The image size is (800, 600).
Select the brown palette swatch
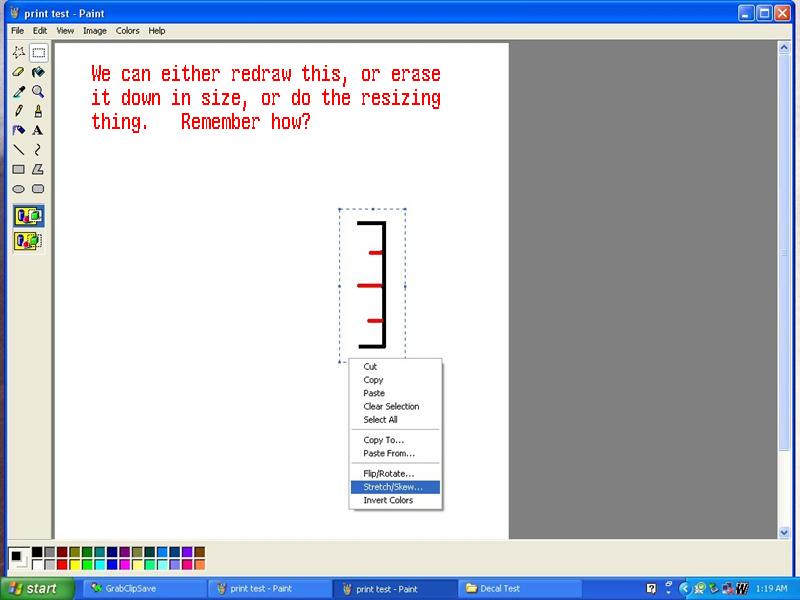(x=200, y=552)
